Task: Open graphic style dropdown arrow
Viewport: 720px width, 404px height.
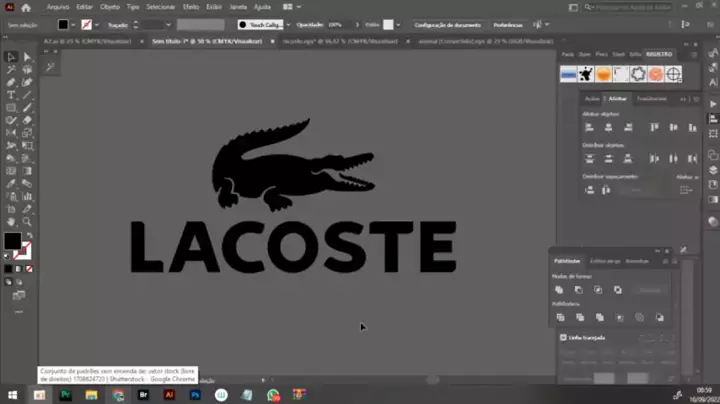Action: pos(398,25)
